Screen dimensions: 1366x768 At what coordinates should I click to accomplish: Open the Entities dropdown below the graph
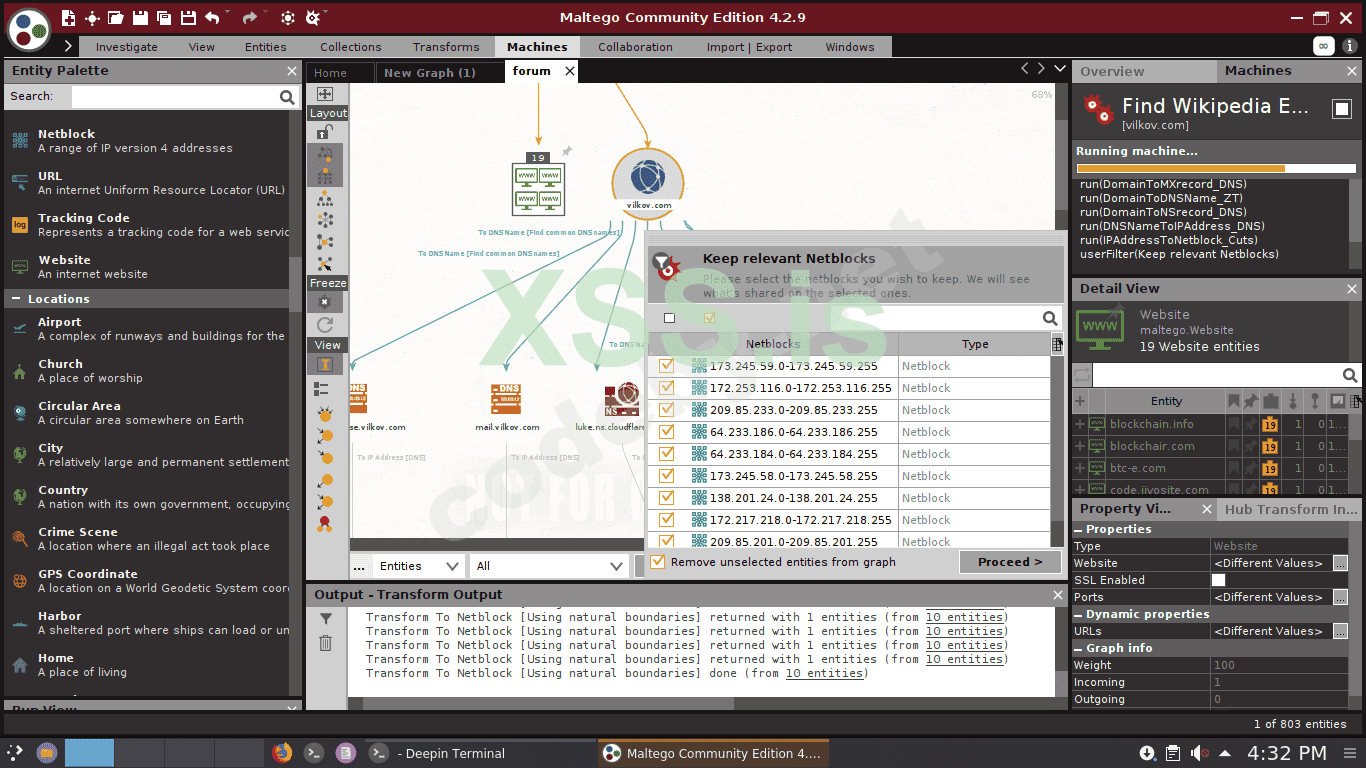click(417, 566)
